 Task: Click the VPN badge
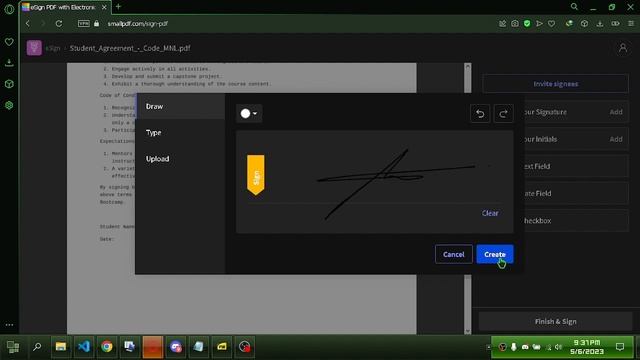pyautogui.click(x=84, y=24)
